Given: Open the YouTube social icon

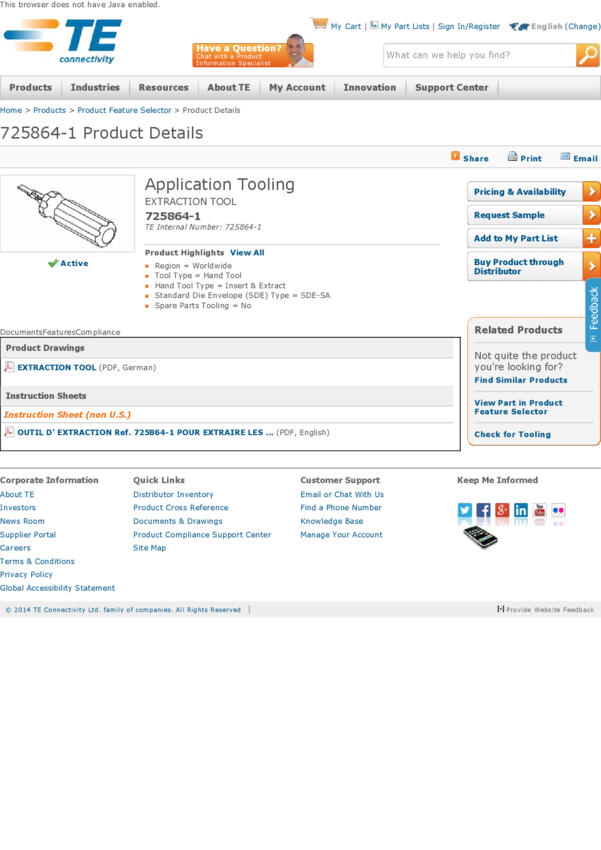Looking at the screenshot, I should [540, 510].
